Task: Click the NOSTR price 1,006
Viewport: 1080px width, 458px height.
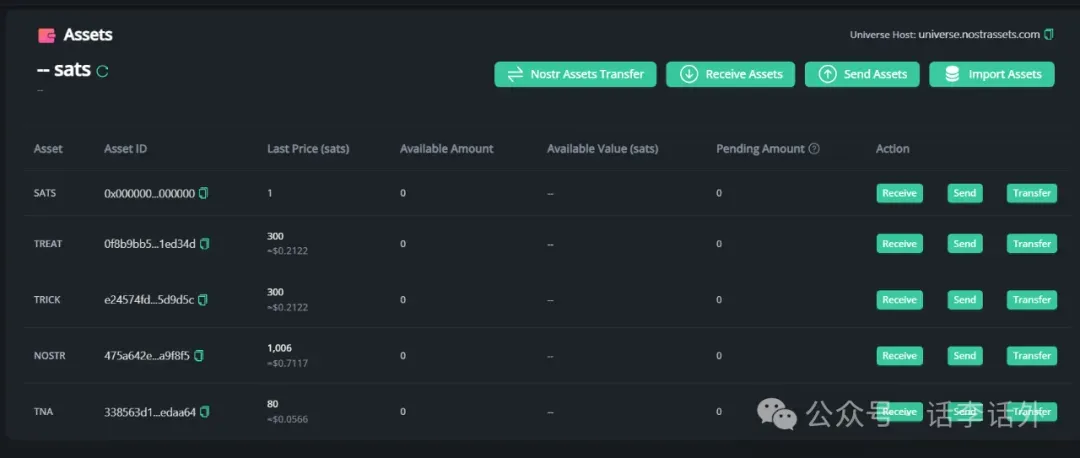Action: pyautogui.click(x=279, y=348)
